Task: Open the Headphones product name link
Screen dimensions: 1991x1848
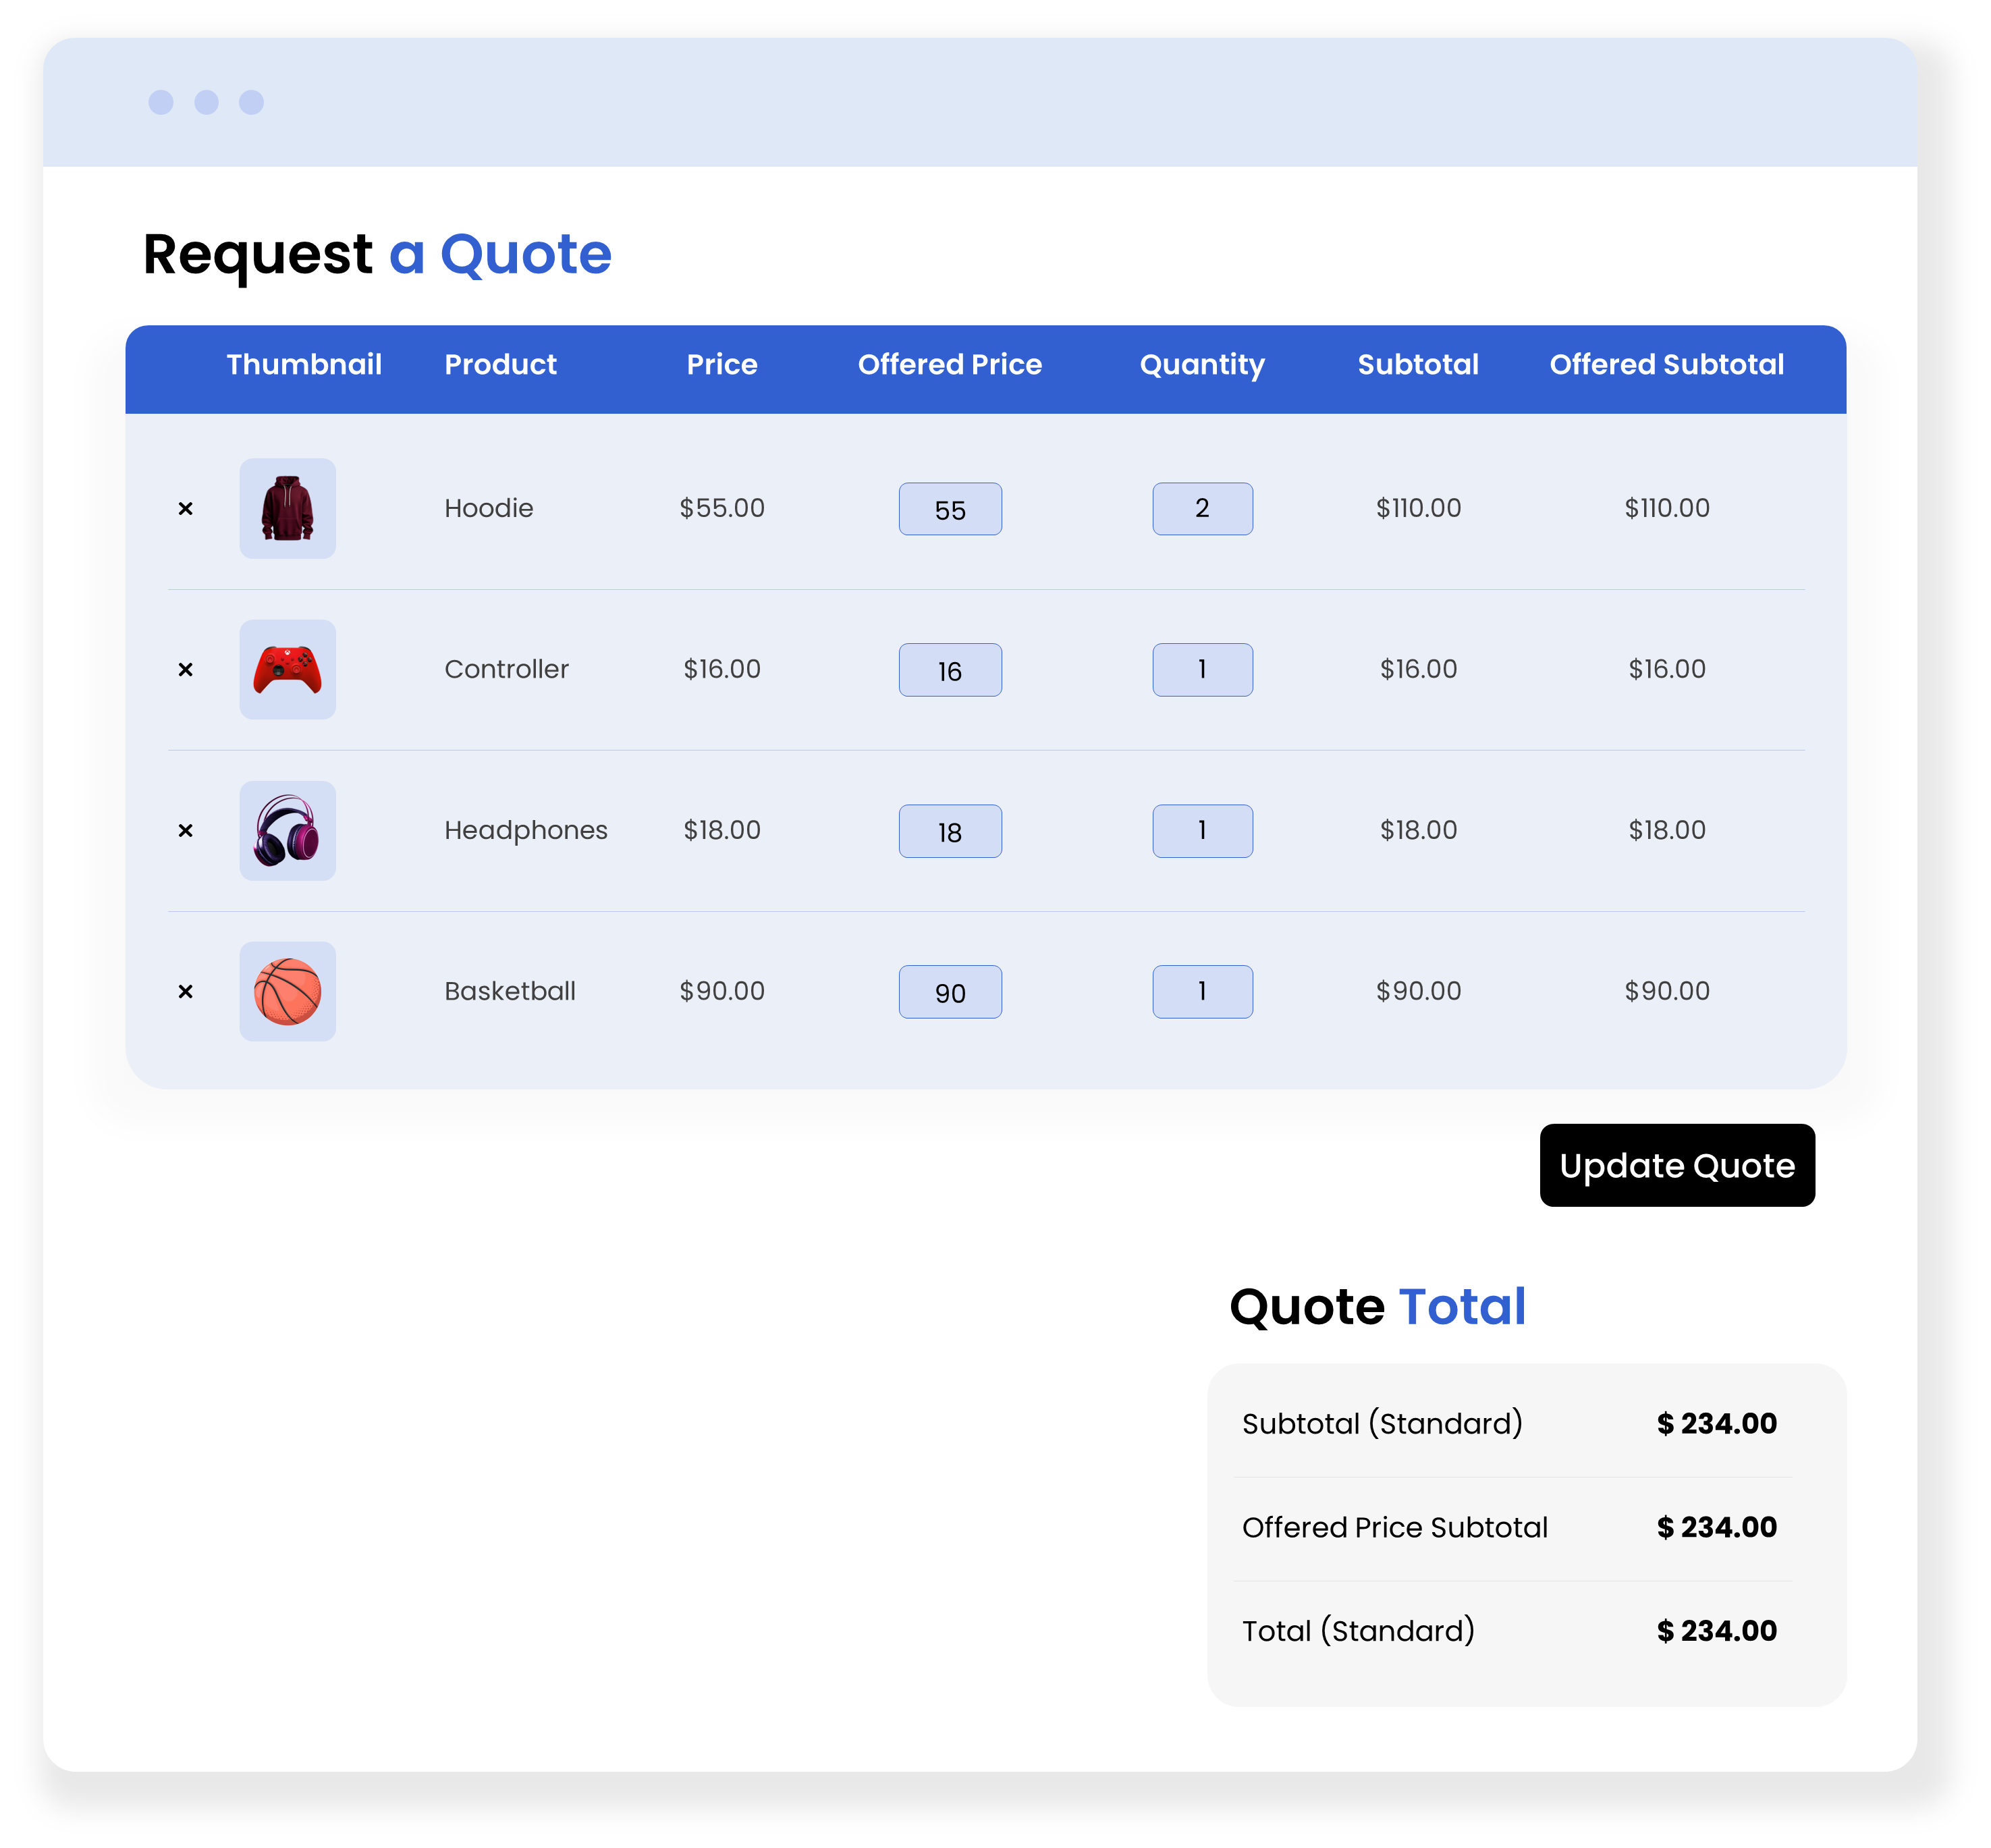Action: point(525,830)
